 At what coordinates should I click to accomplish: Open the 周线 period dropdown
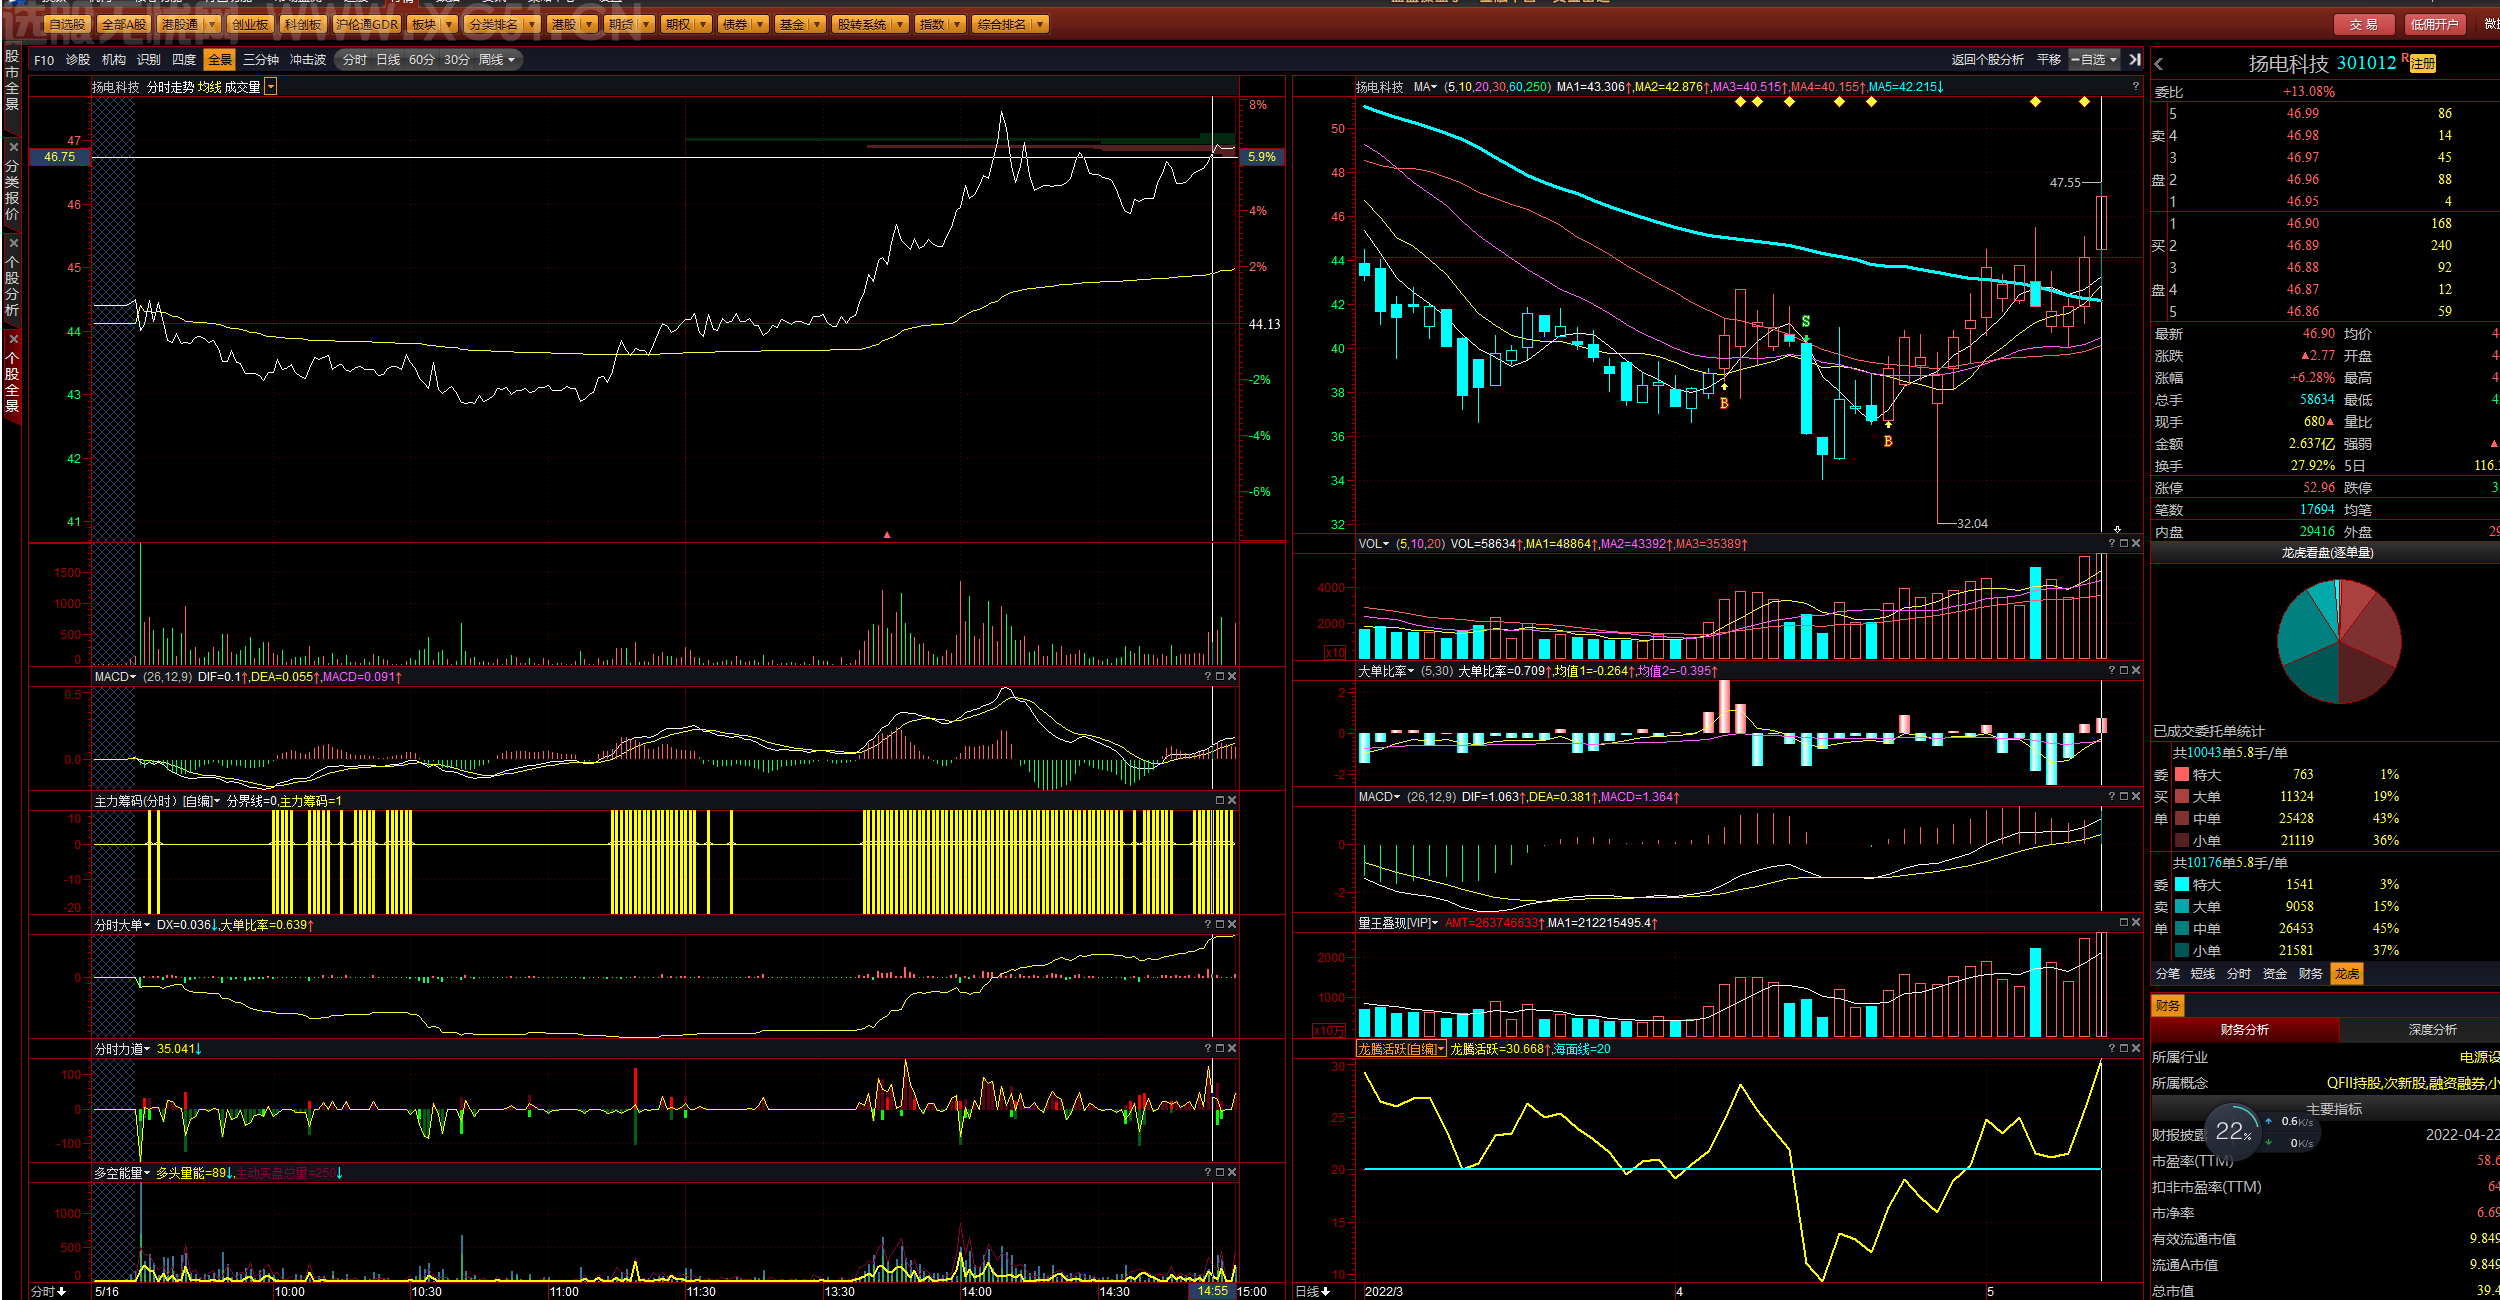[497, 60]
